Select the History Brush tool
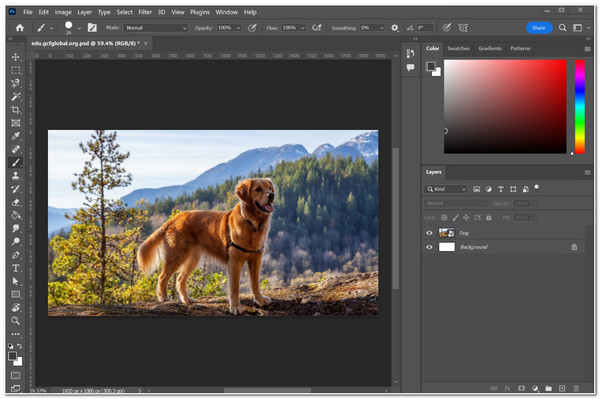 click(16, 189)
